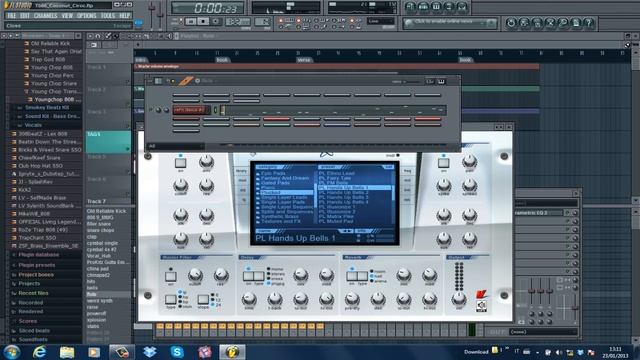The height and width of the screenshot is (360, 640).
Task: Click the blue icon beside the hint bar
Action: pyautogui.click(x=138, y=24)
